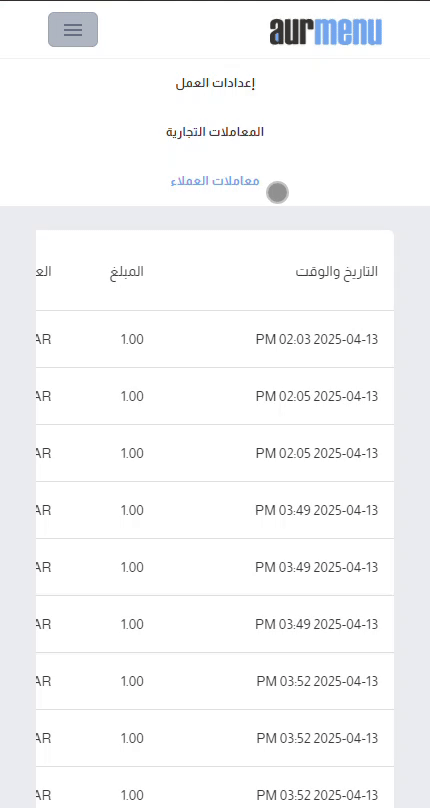Click the المبلغ column header
430x808 pixels.
pyautogui.click(x=126, y=272)
